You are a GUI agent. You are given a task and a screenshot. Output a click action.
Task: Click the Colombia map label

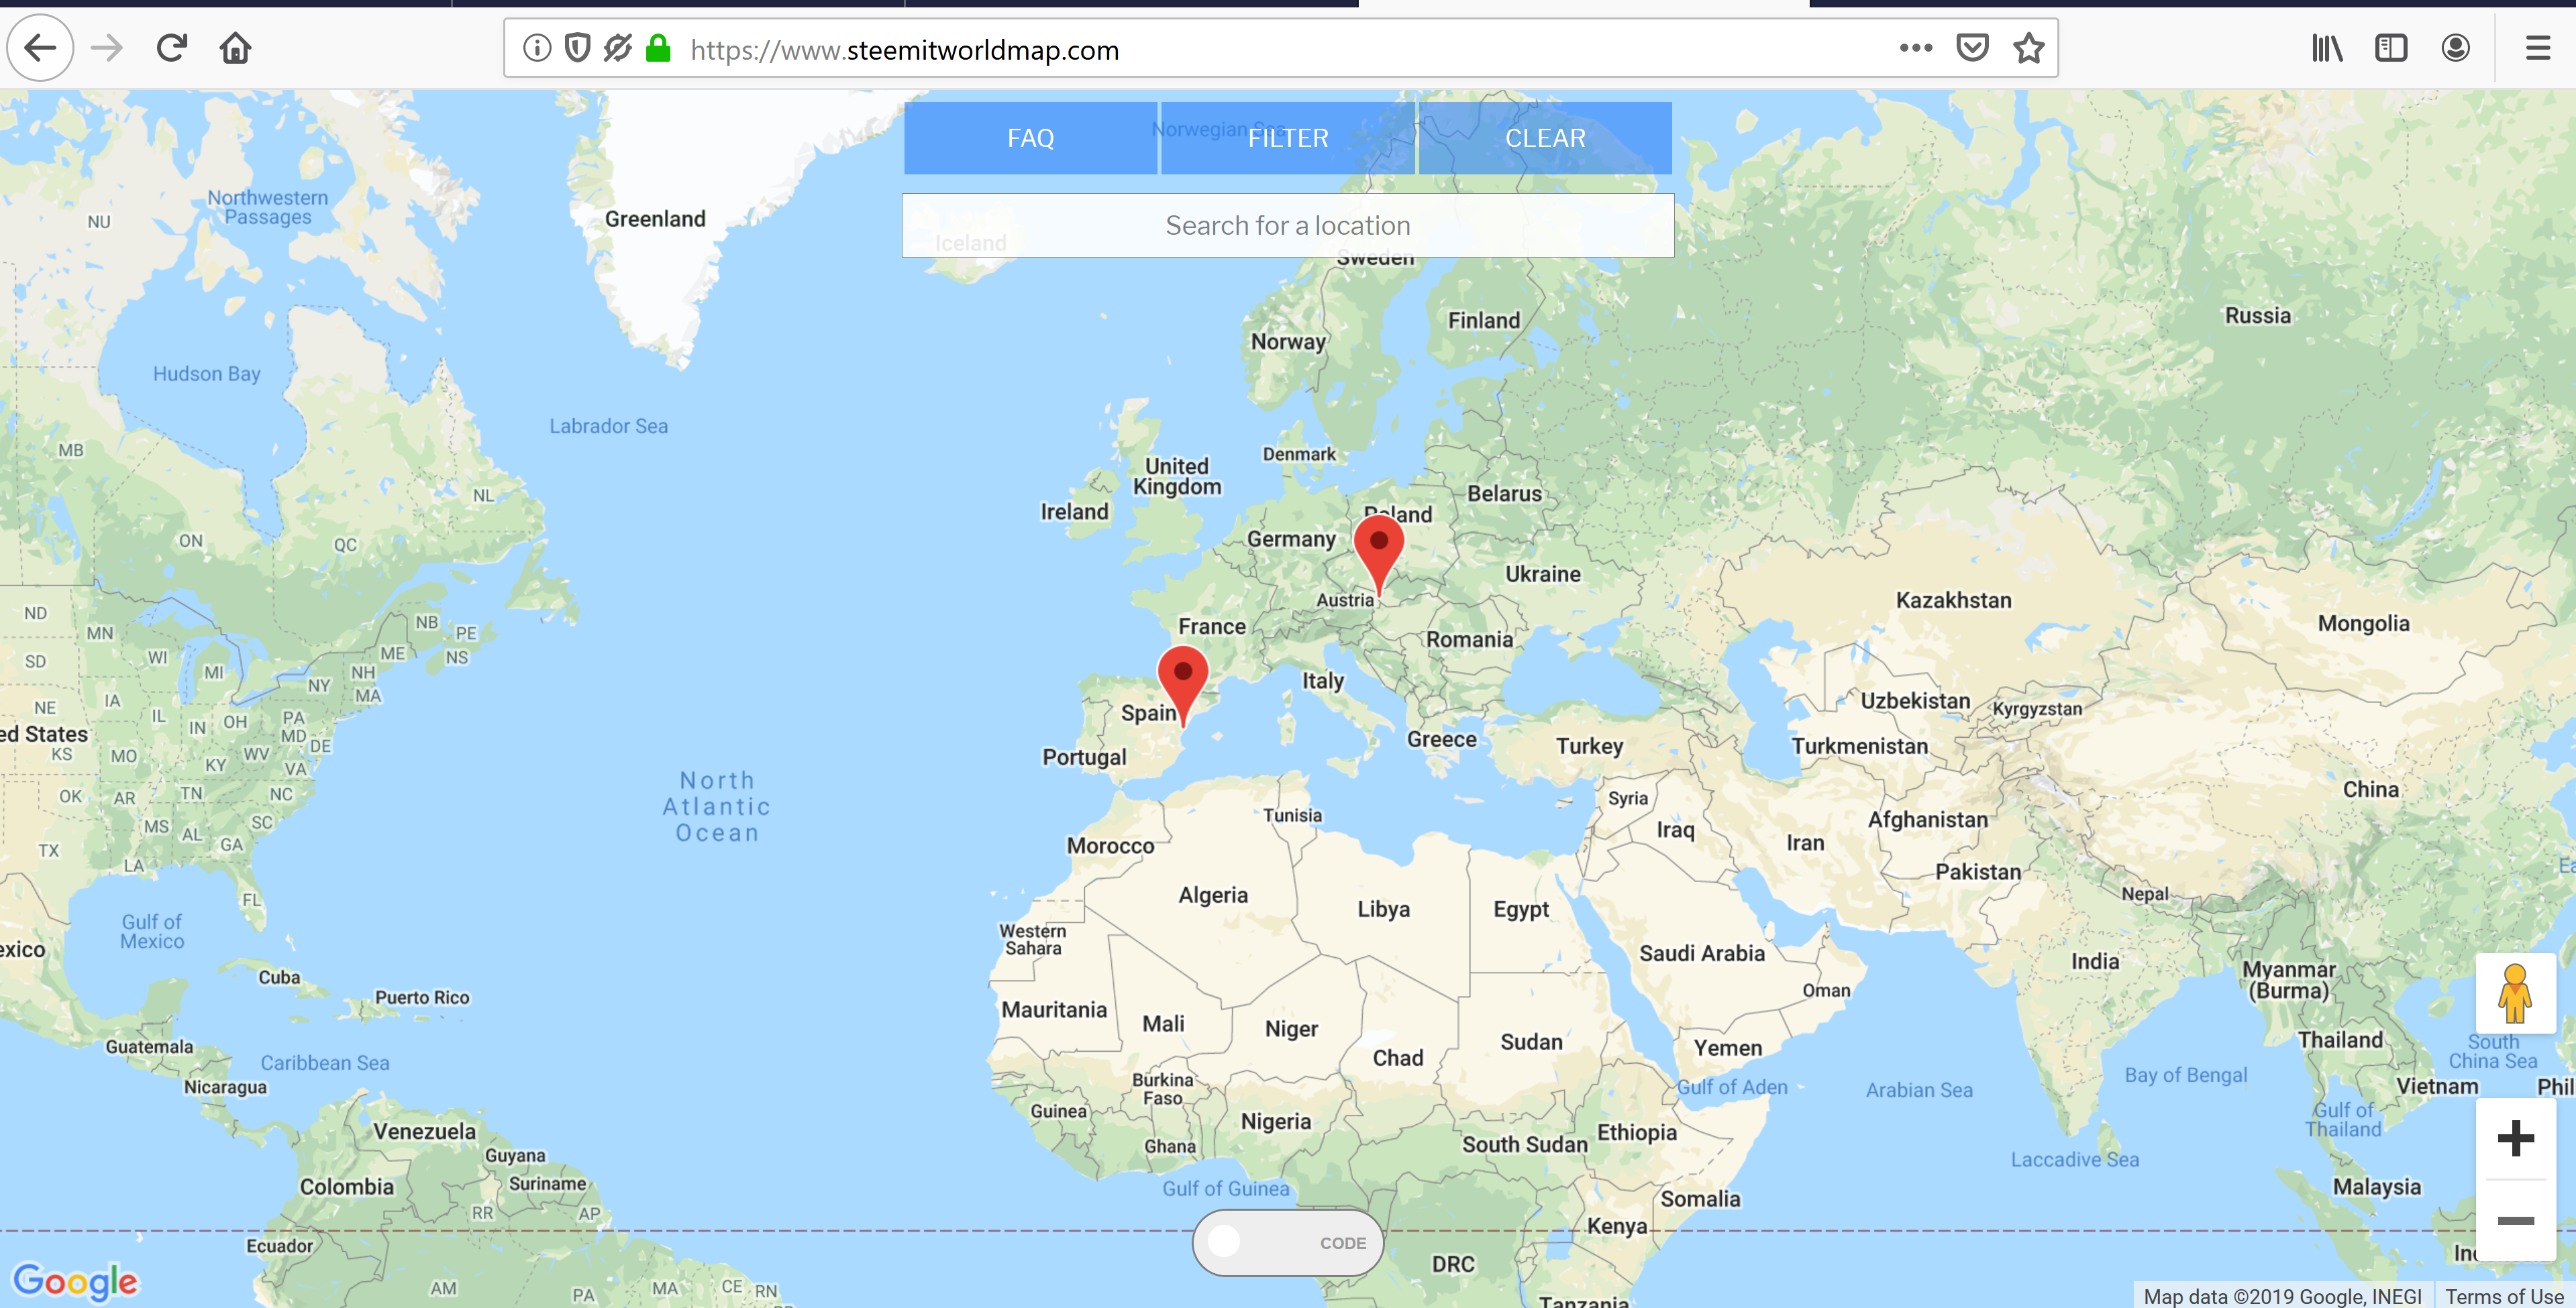click(347, 1187)
